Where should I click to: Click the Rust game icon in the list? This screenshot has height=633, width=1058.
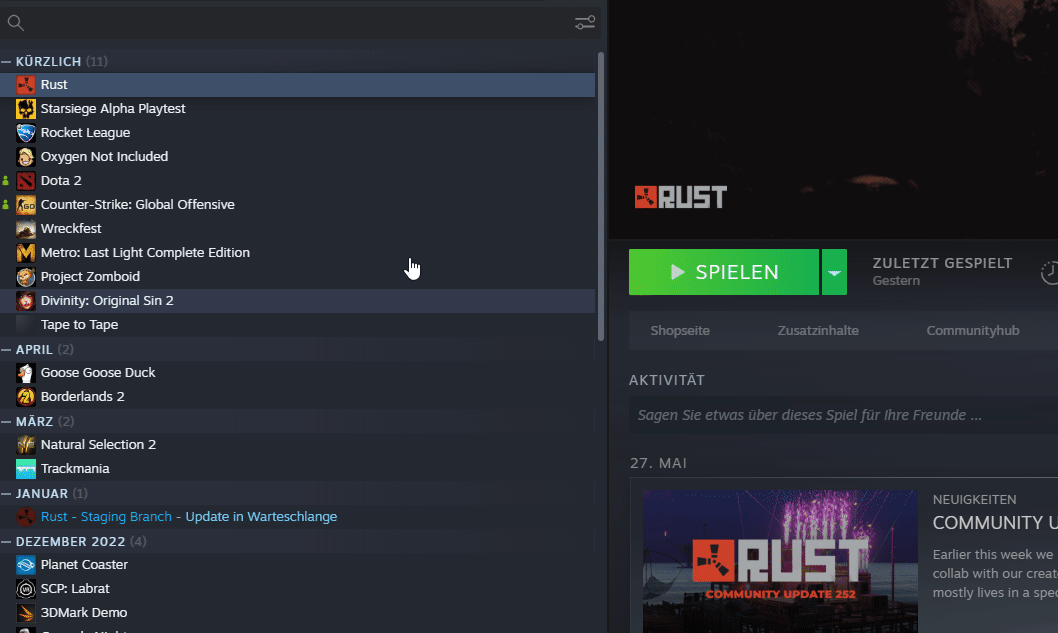(26, 85)
